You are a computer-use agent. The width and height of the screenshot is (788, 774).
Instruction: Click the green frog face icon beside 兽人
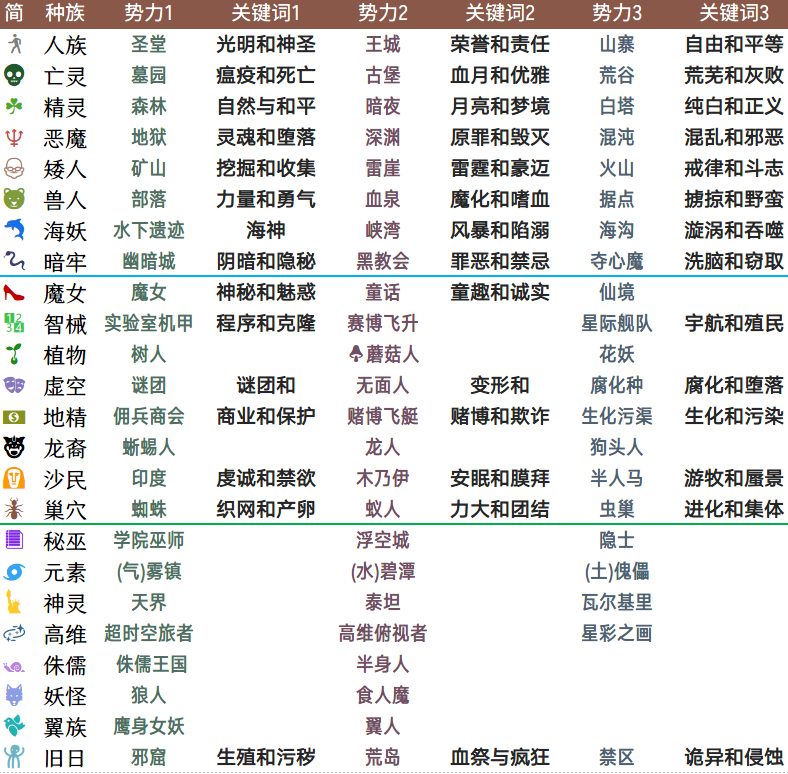point(14,199)
